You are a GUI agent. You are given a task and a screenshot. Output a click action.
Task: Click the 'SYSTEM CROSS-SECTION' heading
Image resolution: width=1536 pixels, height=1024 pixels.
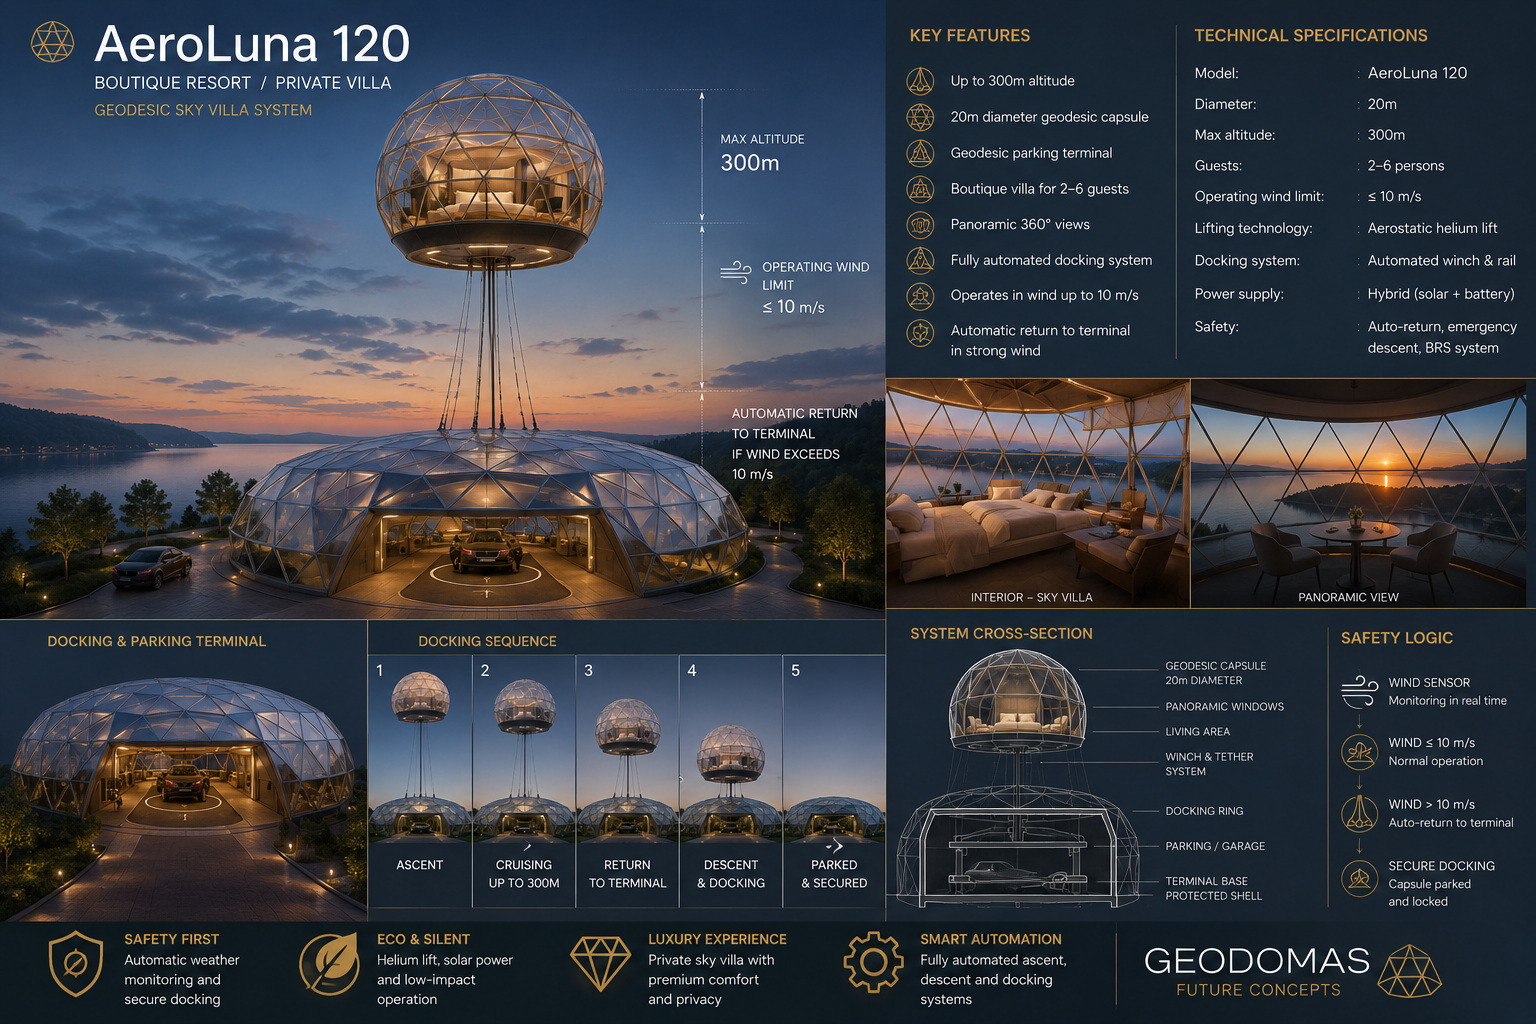[1001, 633]
